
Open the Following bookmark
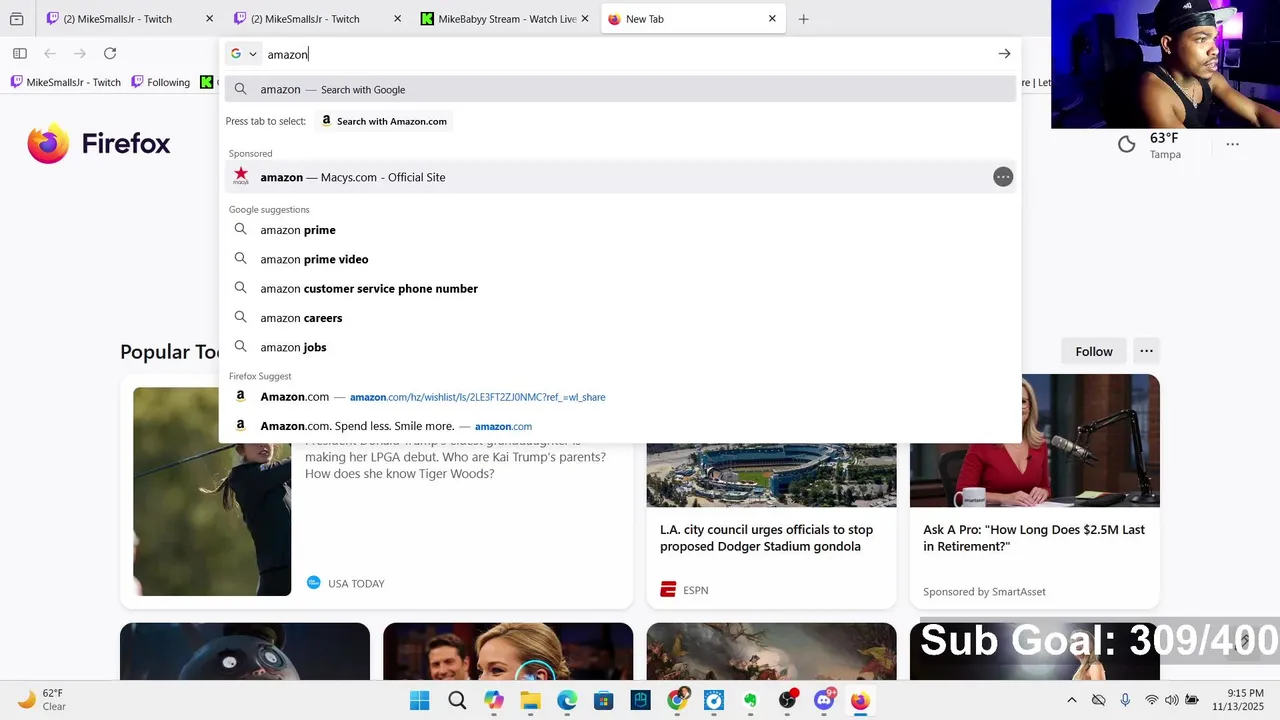[x=161, y=82]
